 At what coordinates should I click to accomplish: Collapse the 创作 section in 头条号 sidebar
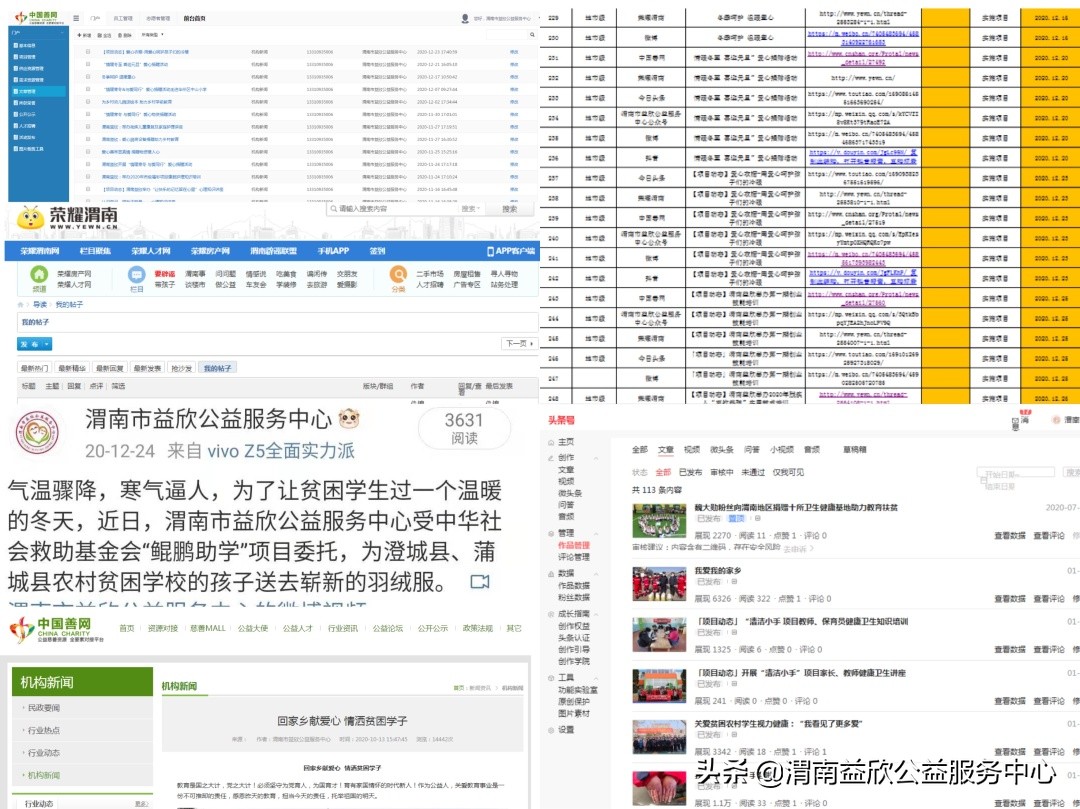point(596,457)
